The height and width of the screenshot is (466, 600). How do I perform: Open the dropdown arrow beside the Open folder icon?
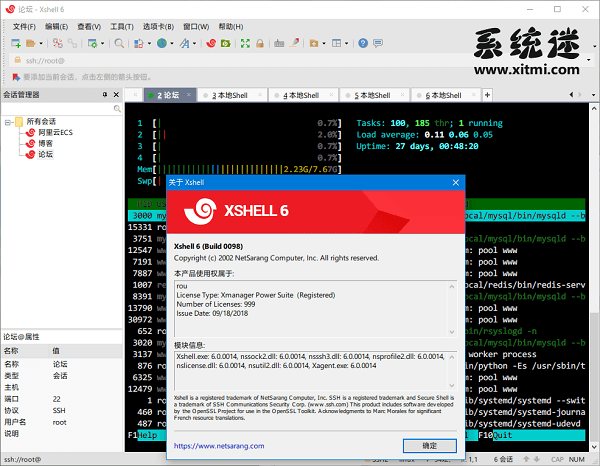pyautogui.click(x=41, y=43)
